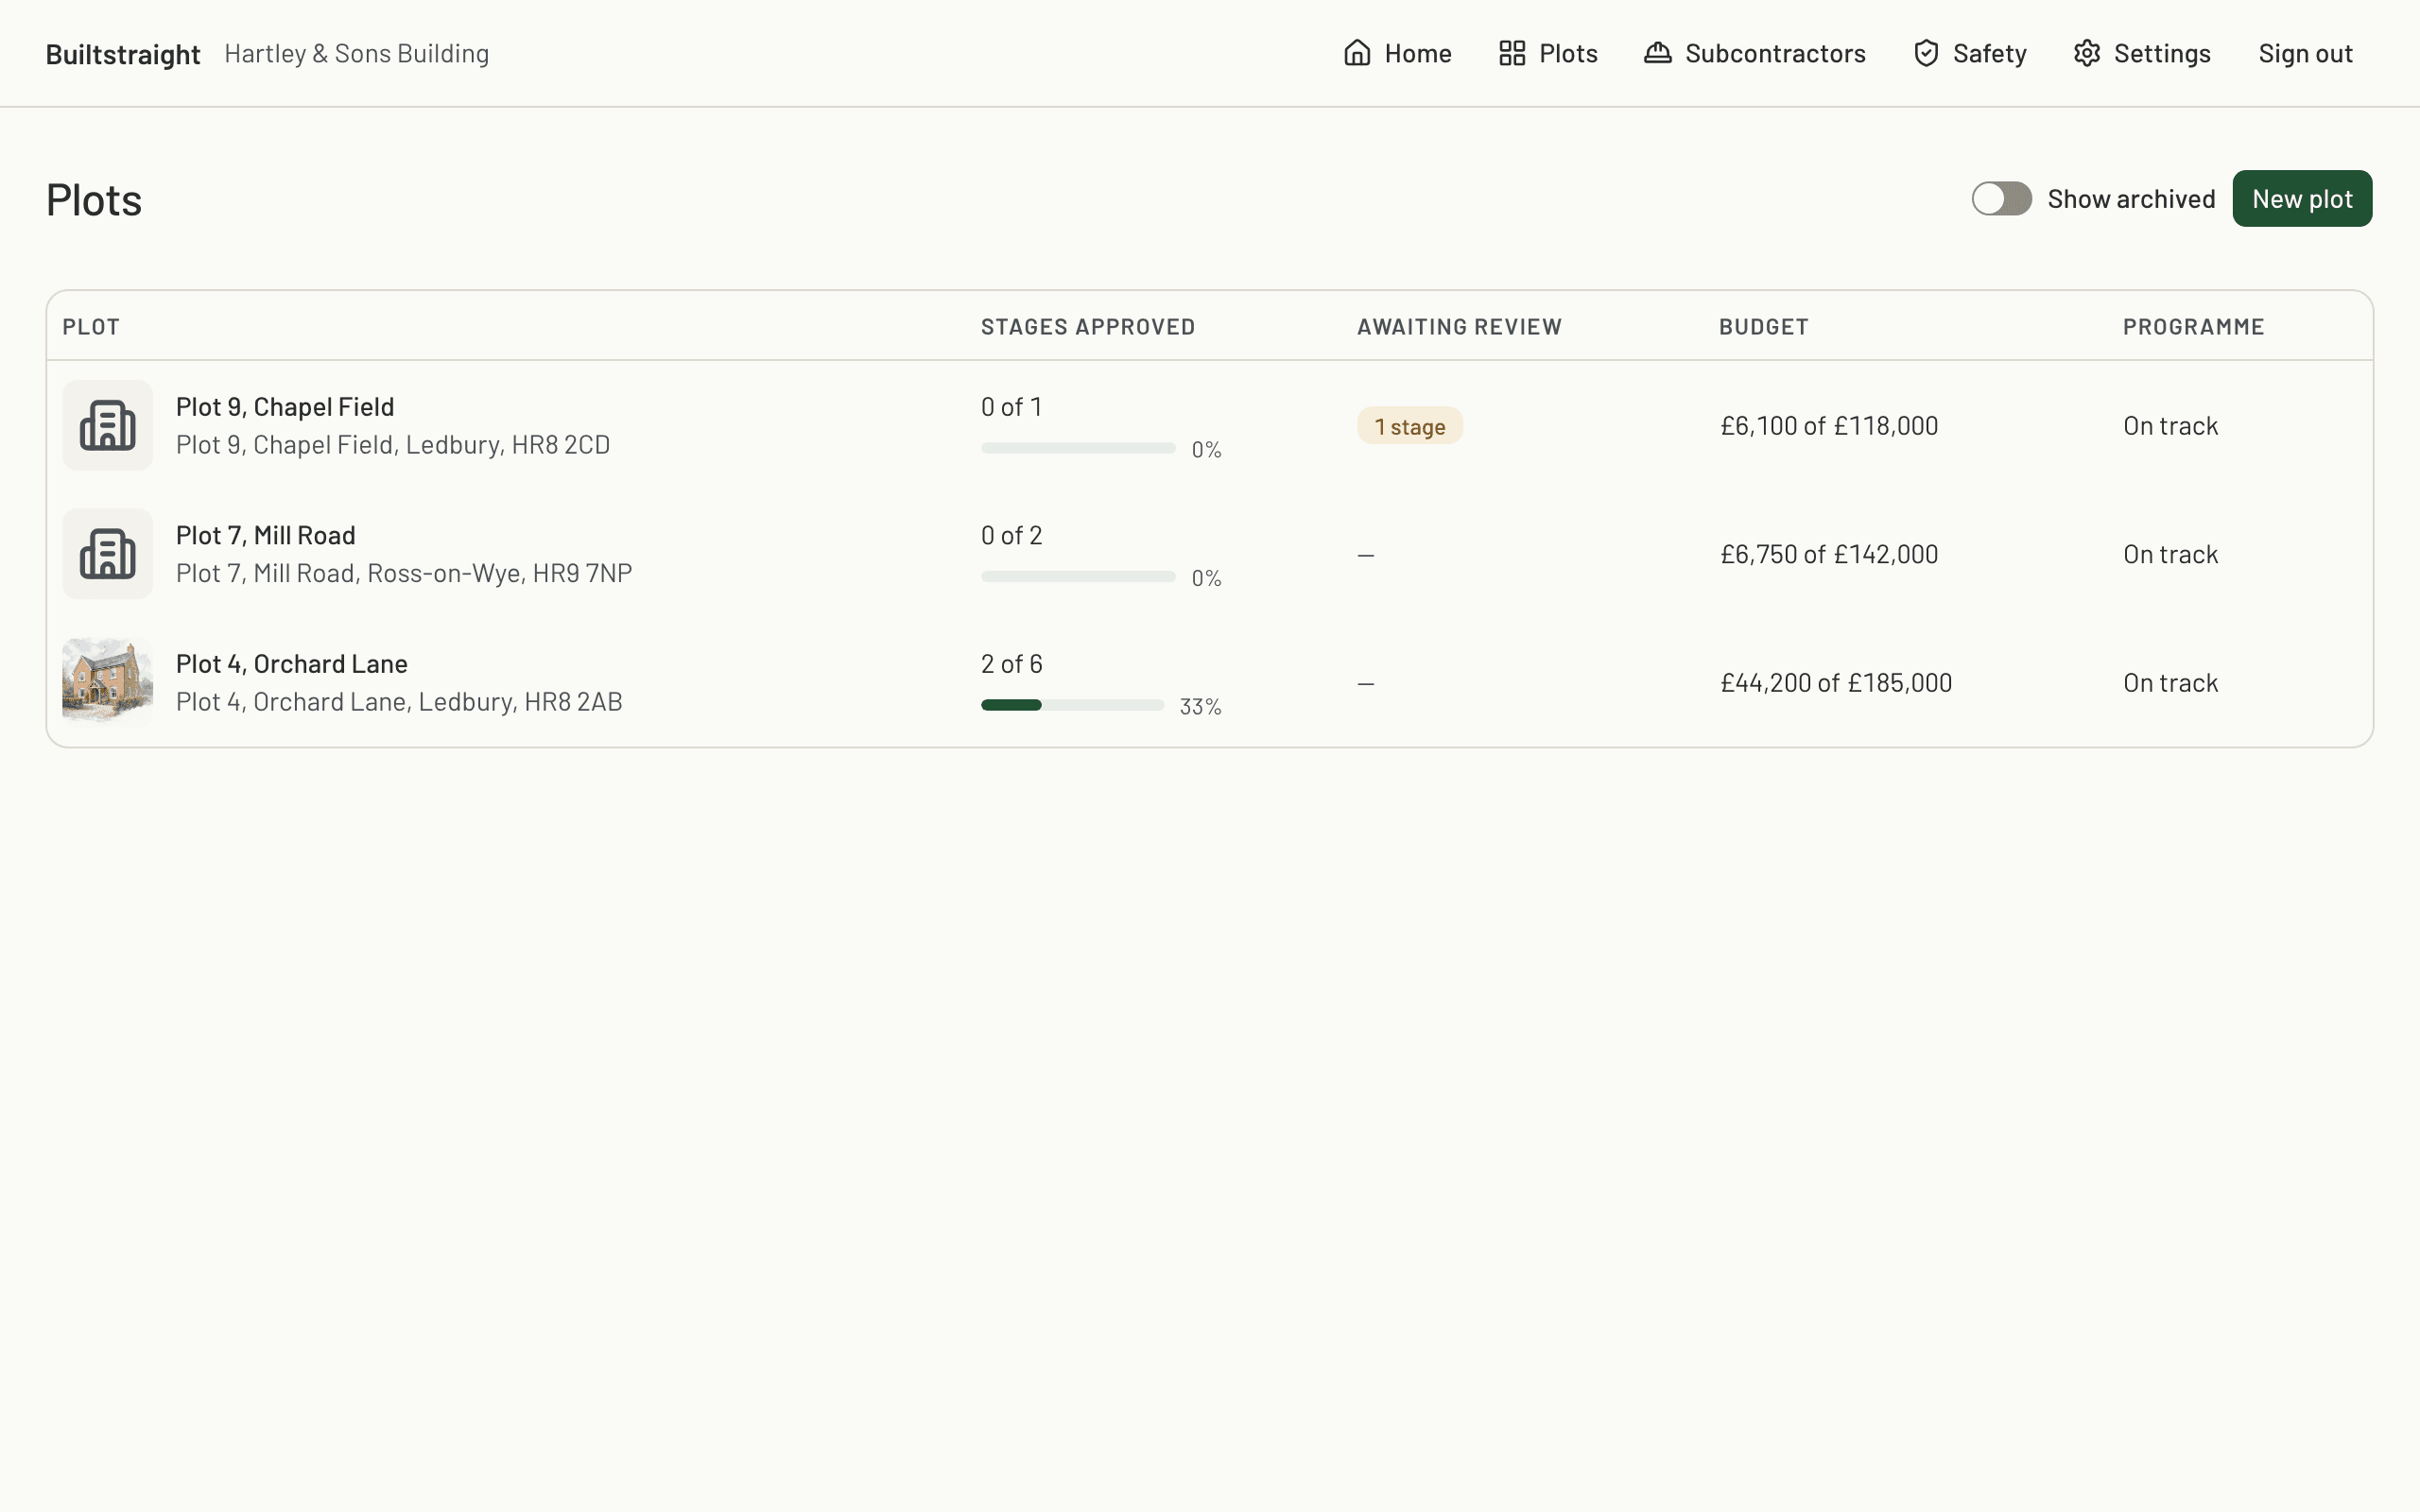Click '0 of 1' stages approved text
The width and height of the screenshot is (2420, 1512).
coord(1012,406)
